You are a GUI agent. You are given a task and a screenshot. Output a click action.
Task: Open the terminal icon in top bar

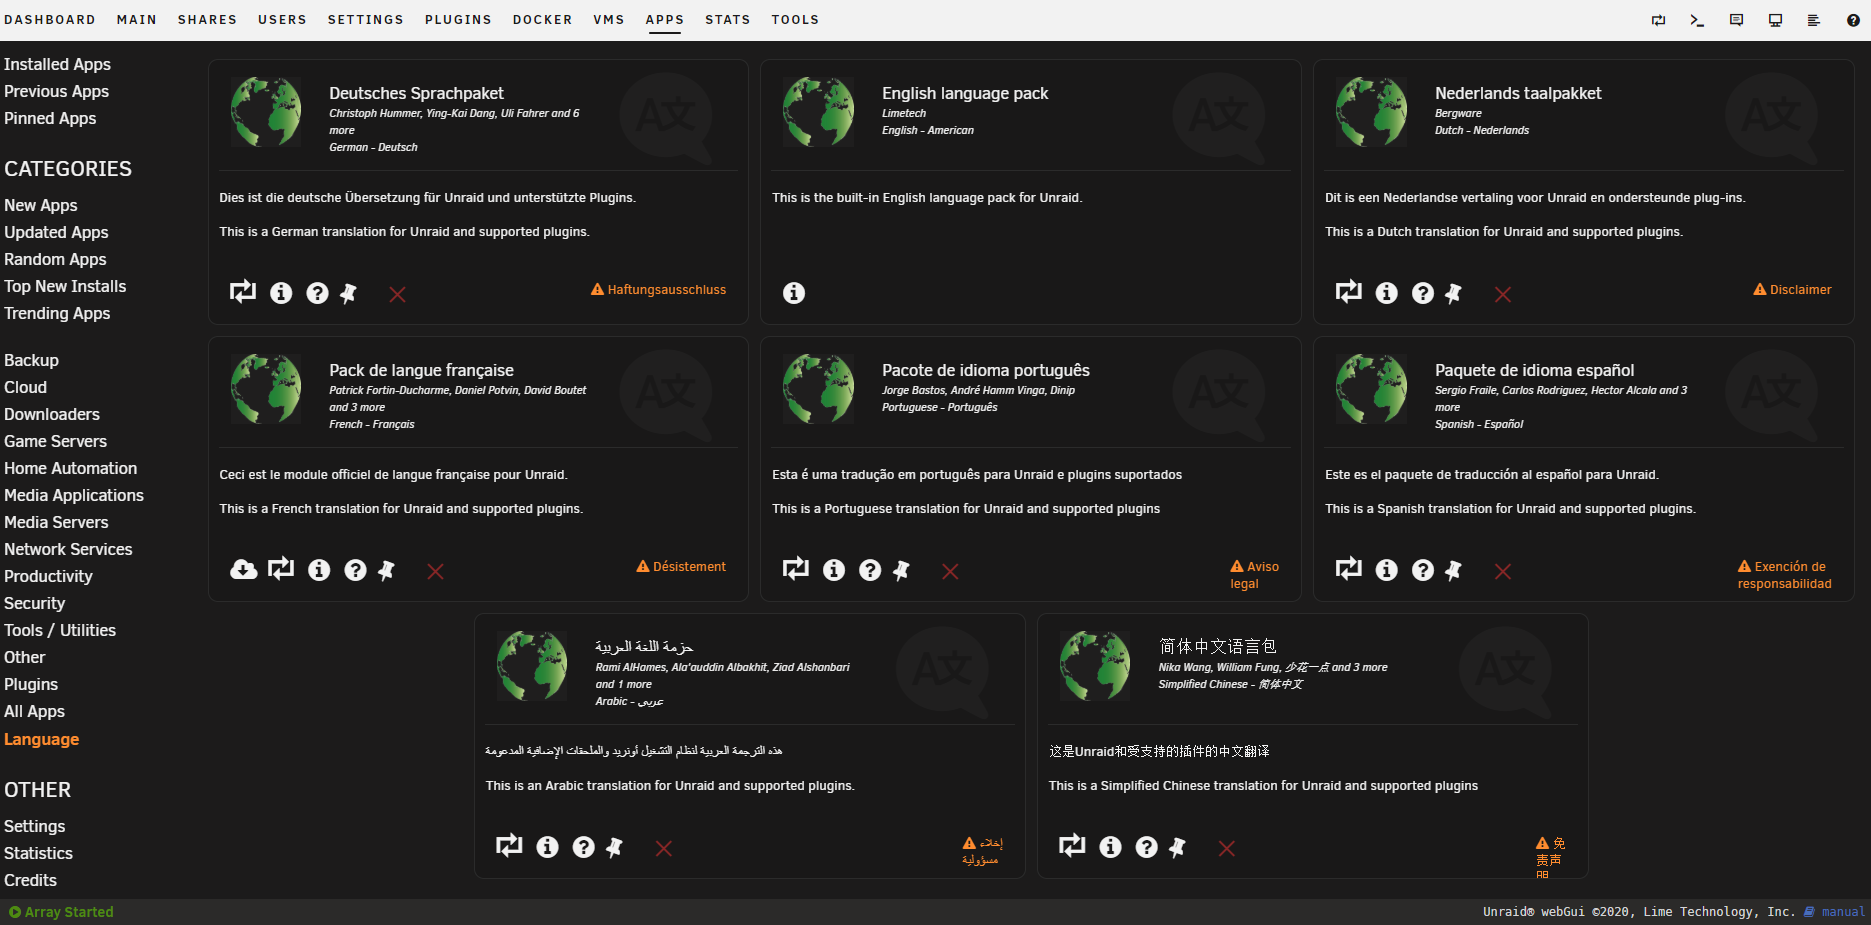pos(1697,20)
